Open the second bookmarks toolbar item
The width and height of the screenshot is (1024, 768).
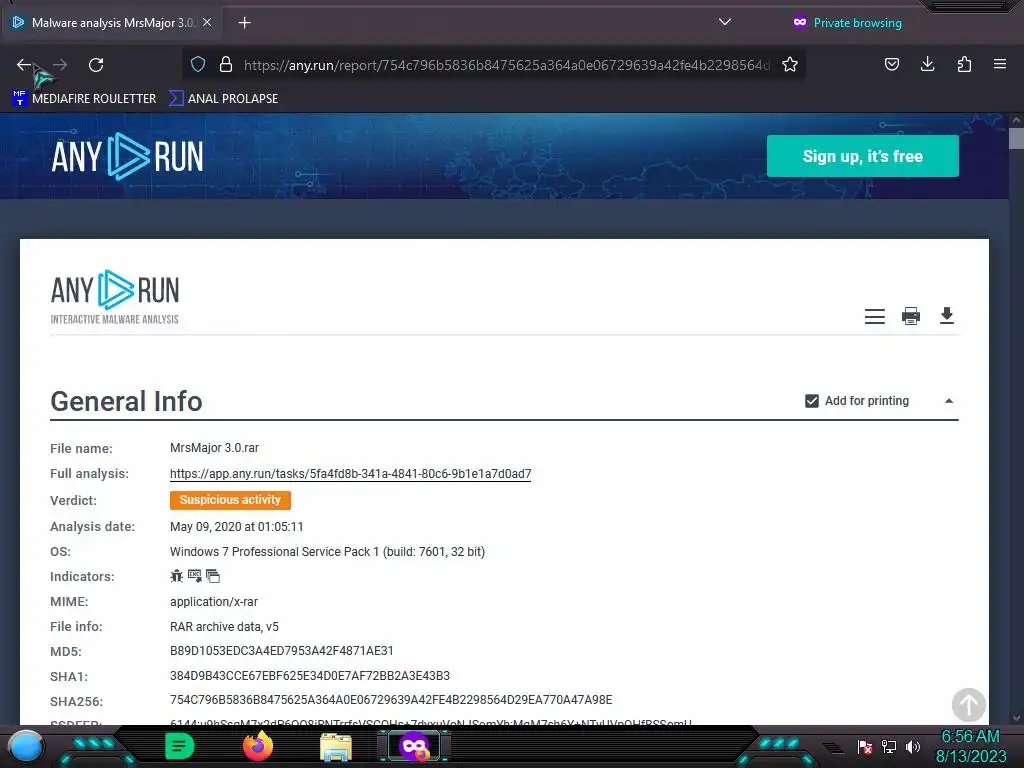pos(223,99)
